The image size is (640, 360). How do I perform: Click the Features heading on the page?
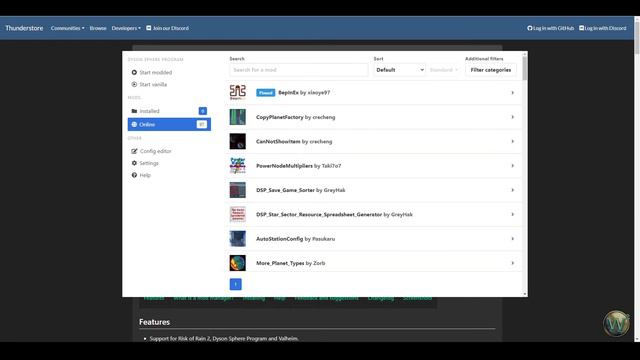(154, 322)
